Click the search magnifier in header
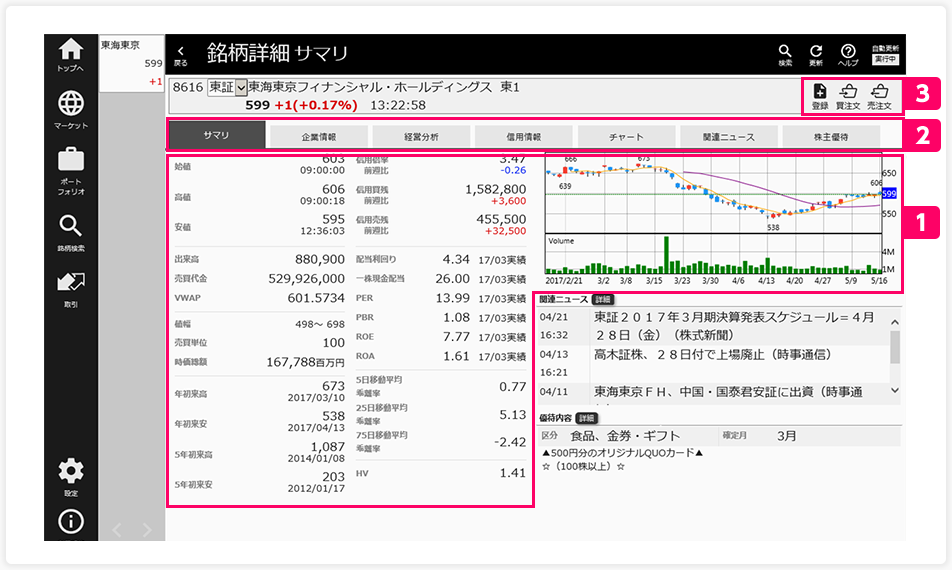 pos(785,55)
